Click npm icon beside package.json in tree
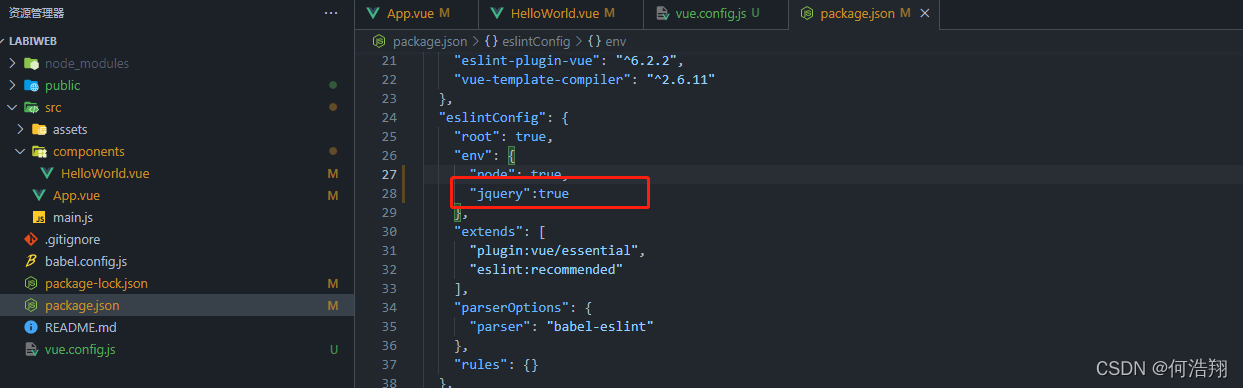 31,305
